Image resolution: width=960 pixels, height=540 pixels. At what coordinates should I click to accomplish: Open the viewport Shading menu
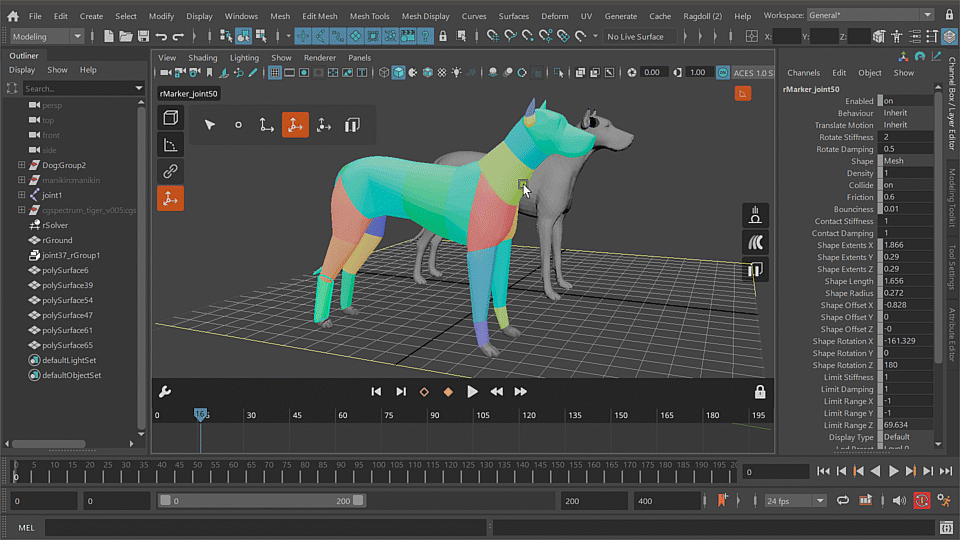tap(203, 58)
